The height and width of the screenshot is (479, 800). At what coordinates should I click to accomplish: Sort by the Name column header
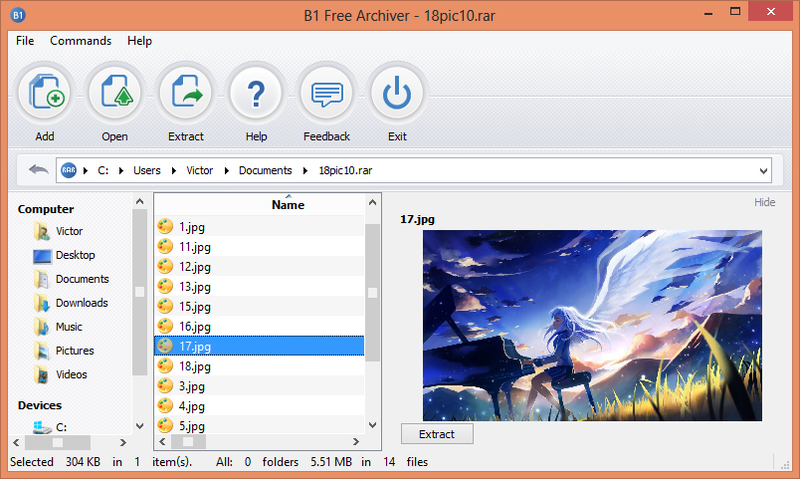coord(288,205)
